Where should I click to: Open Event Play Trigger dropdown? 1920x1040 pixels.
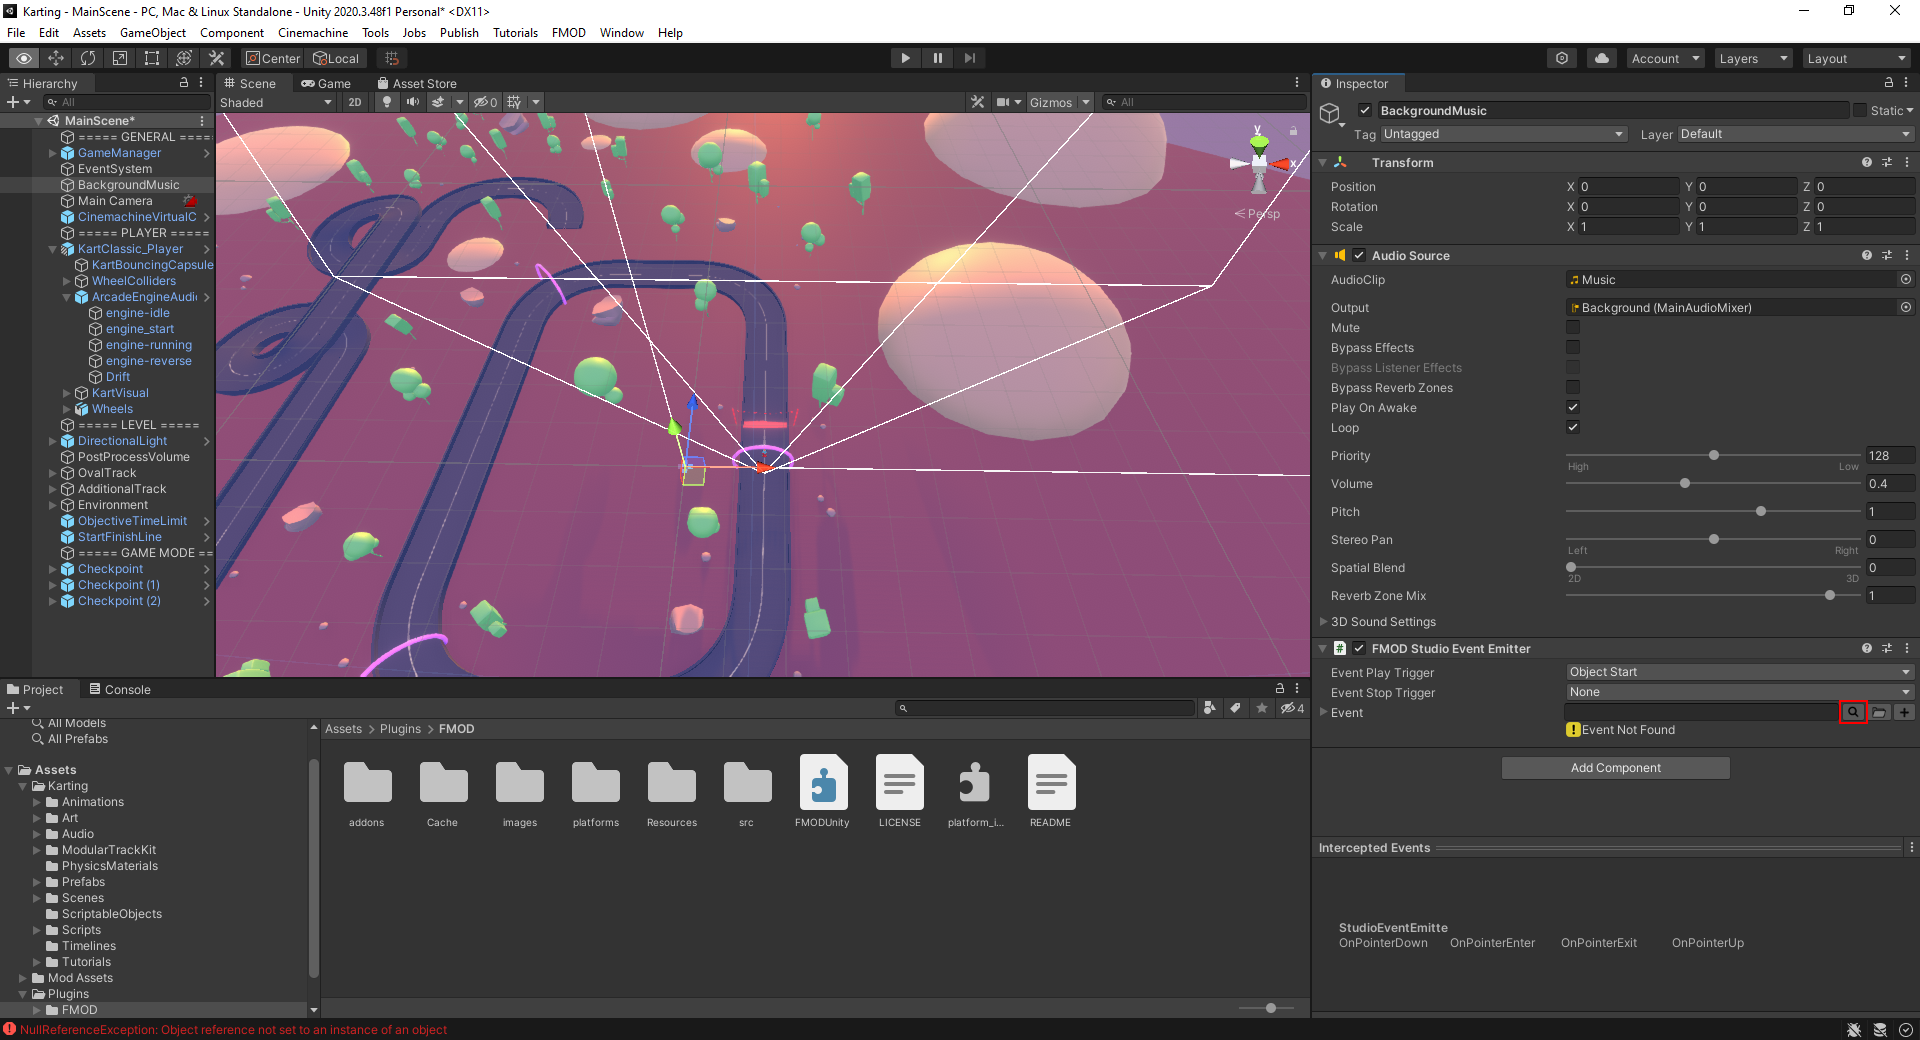pos(1739,672)
